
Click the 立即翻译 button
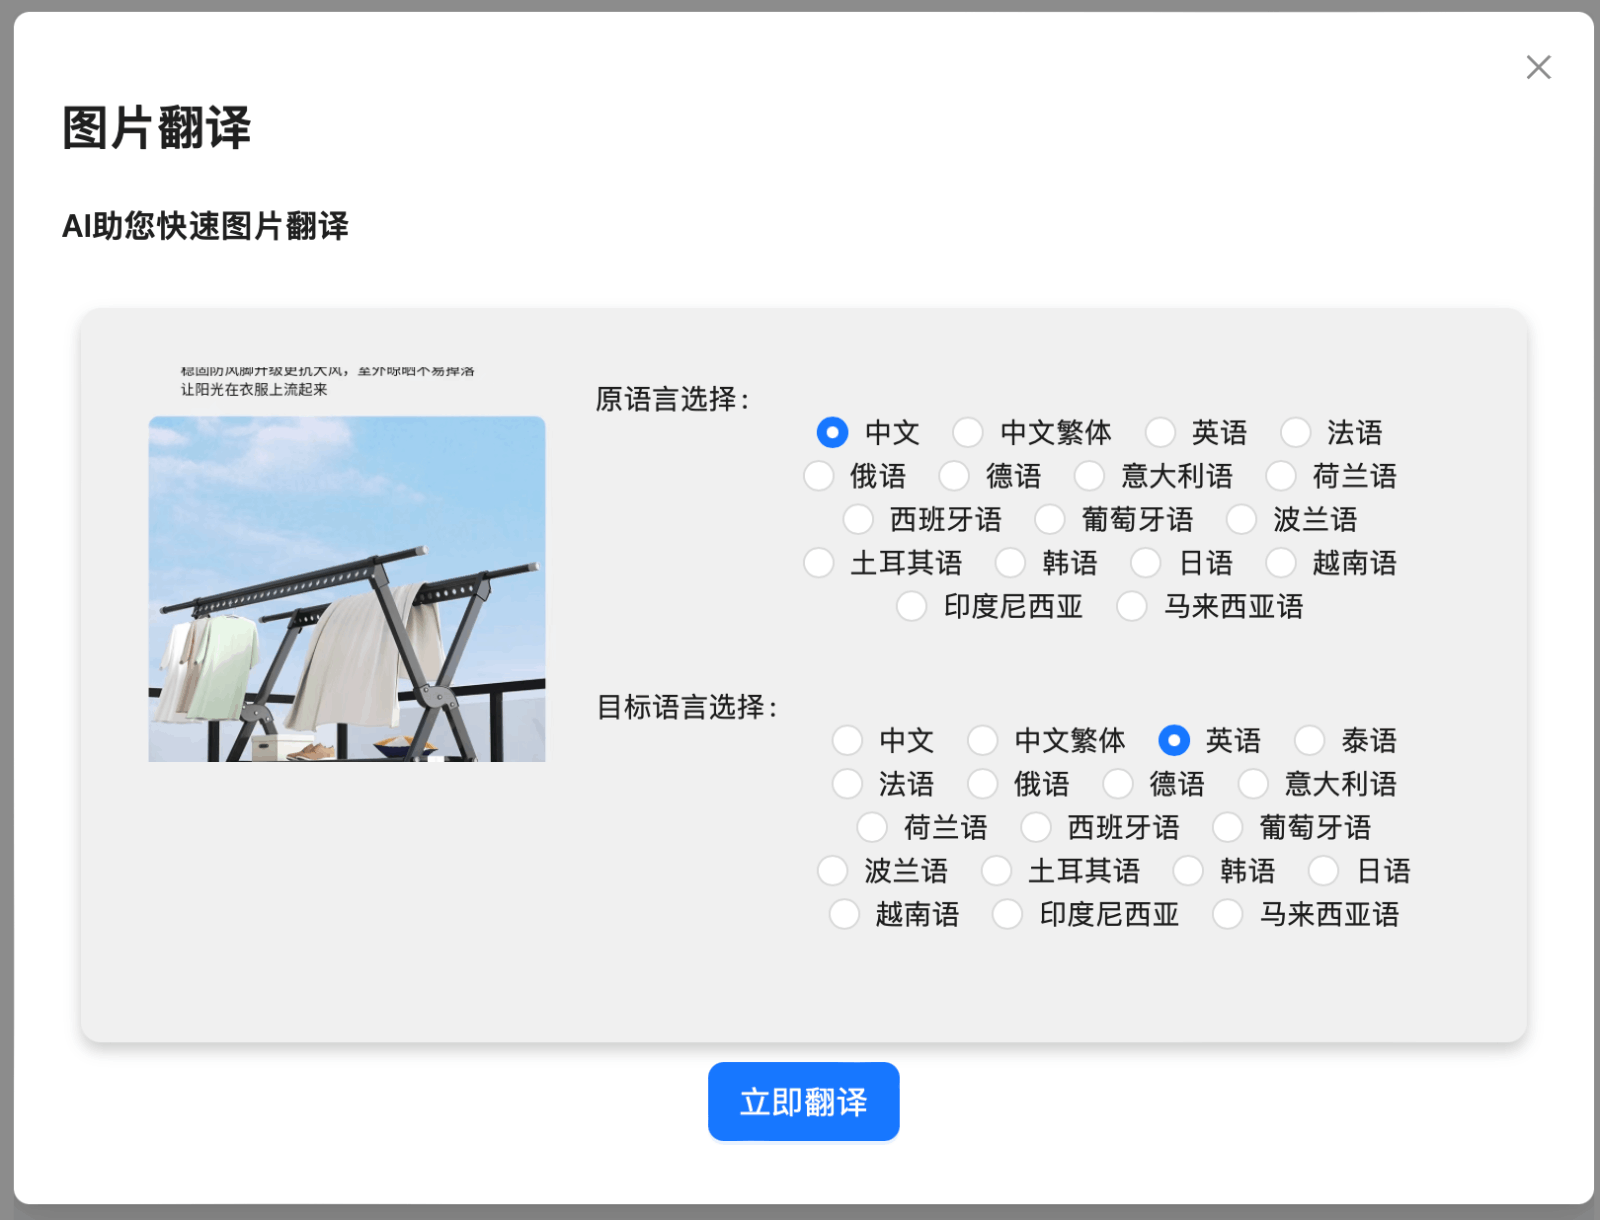tap(803, 1101)
